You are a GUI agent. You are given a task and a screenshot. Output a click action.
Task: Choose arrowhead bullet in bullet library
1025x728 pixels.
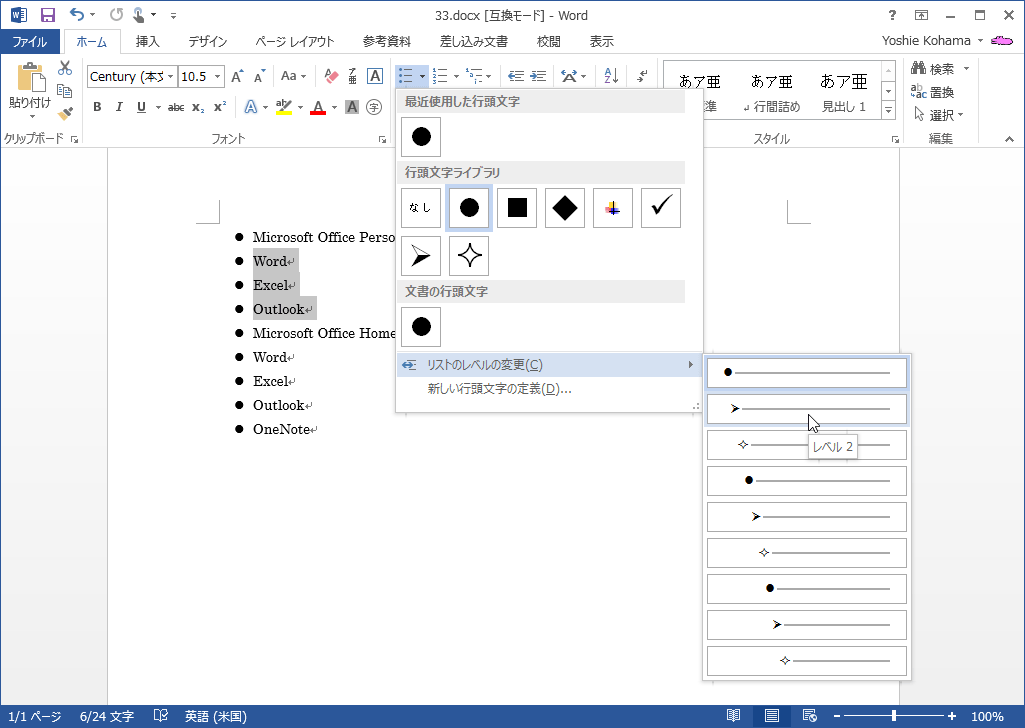pyautogui.click(x=420, y=256)
